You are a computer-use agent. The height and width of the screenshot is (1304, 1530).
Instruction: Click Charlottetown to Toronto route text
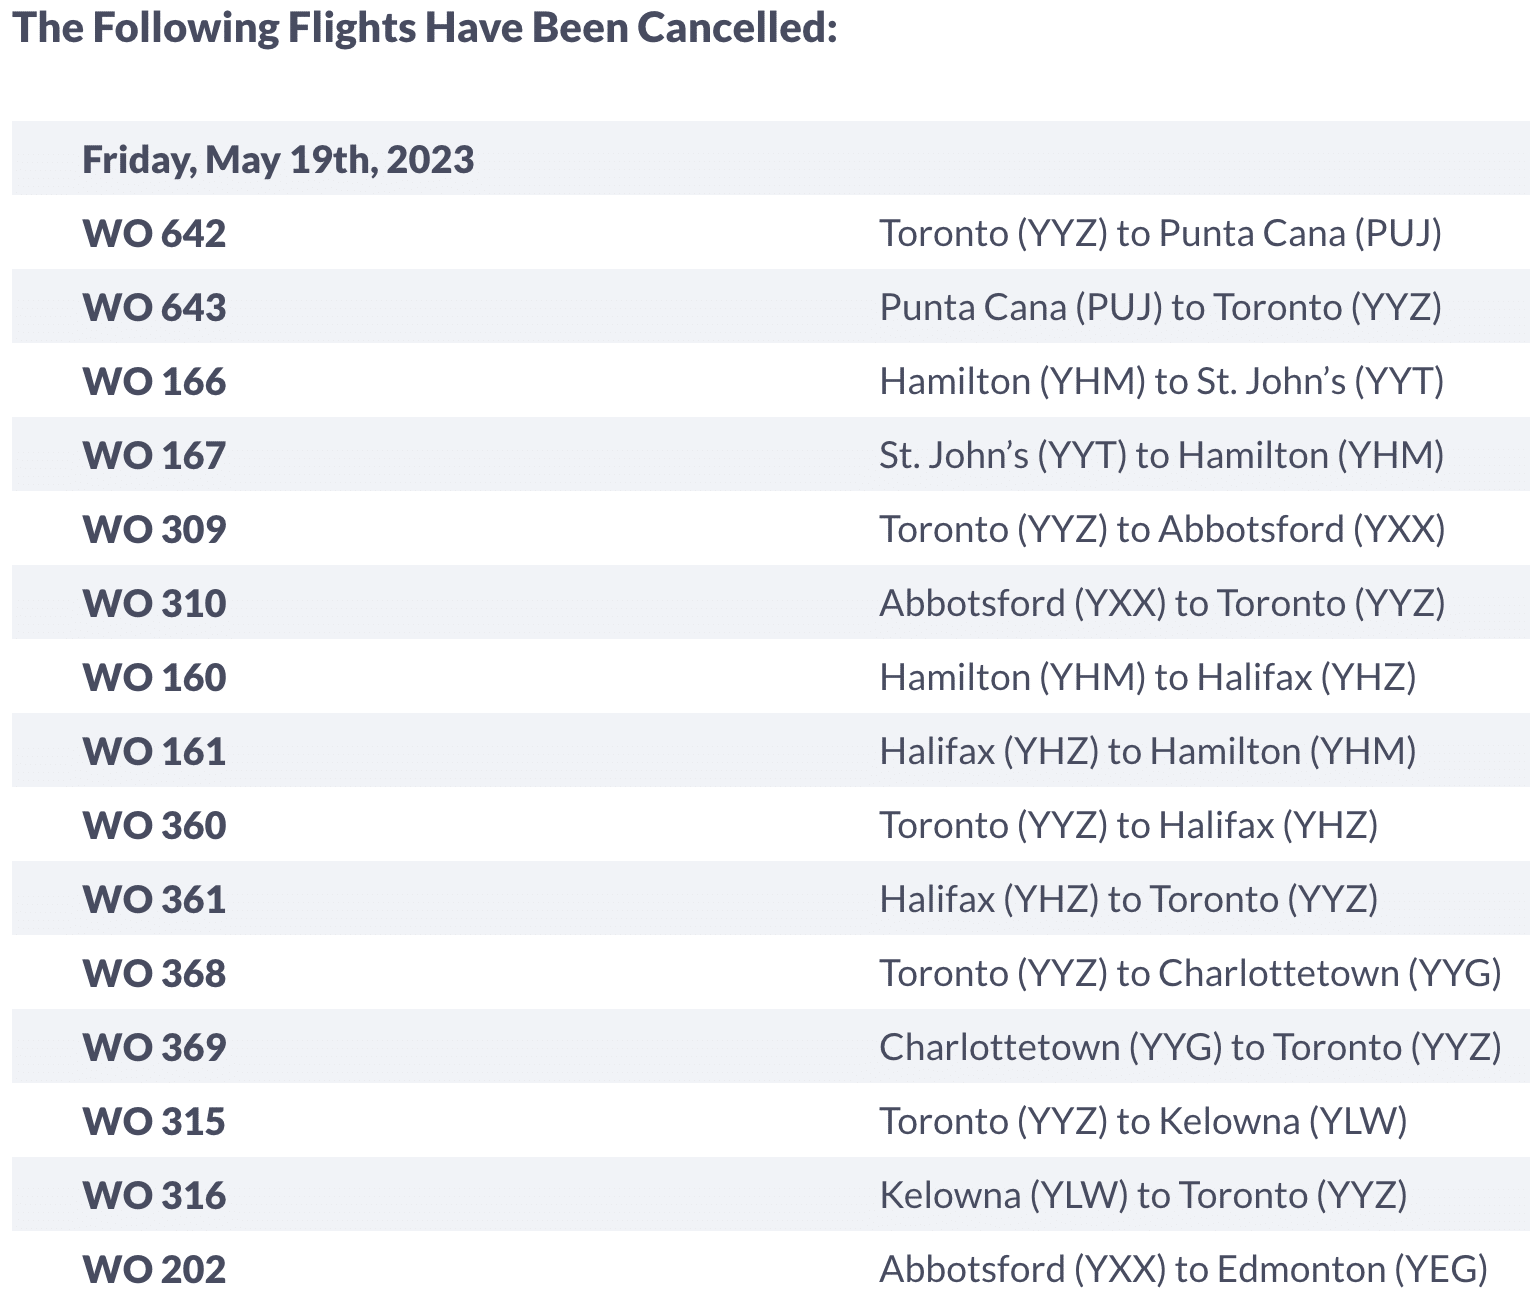[x=1190, y=1047]
